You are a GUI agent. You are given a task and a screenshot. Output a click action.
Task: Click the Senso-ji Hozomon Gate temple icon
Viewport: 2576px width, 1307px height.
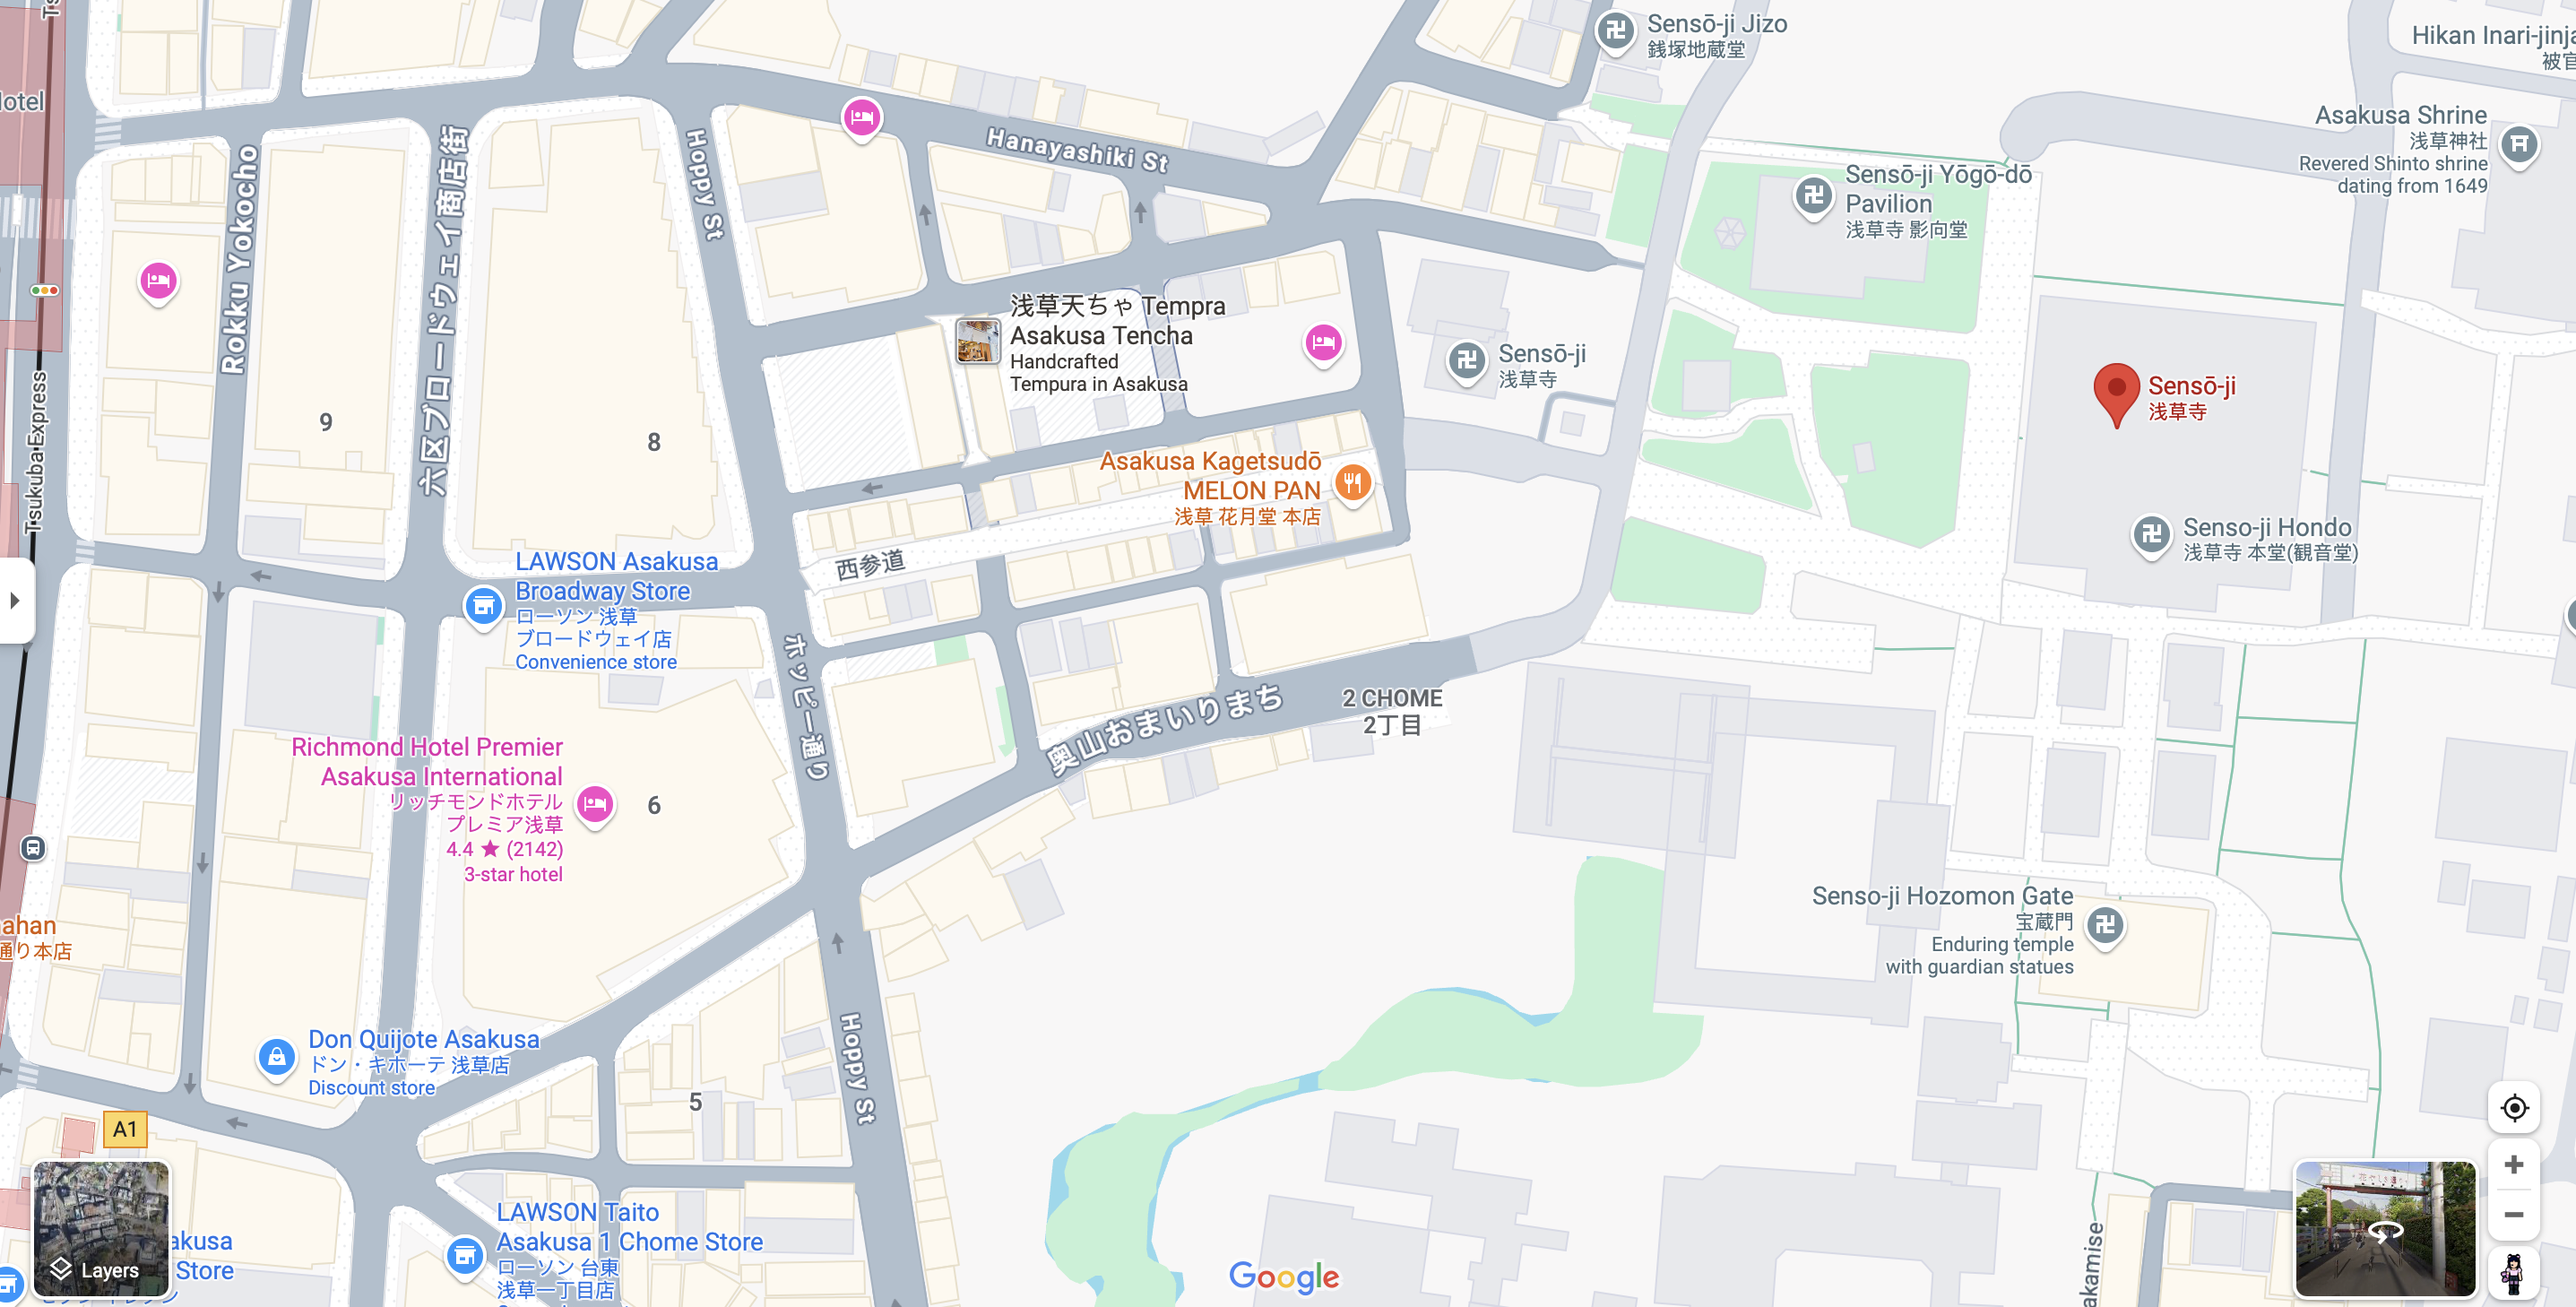click(2104, 925)
